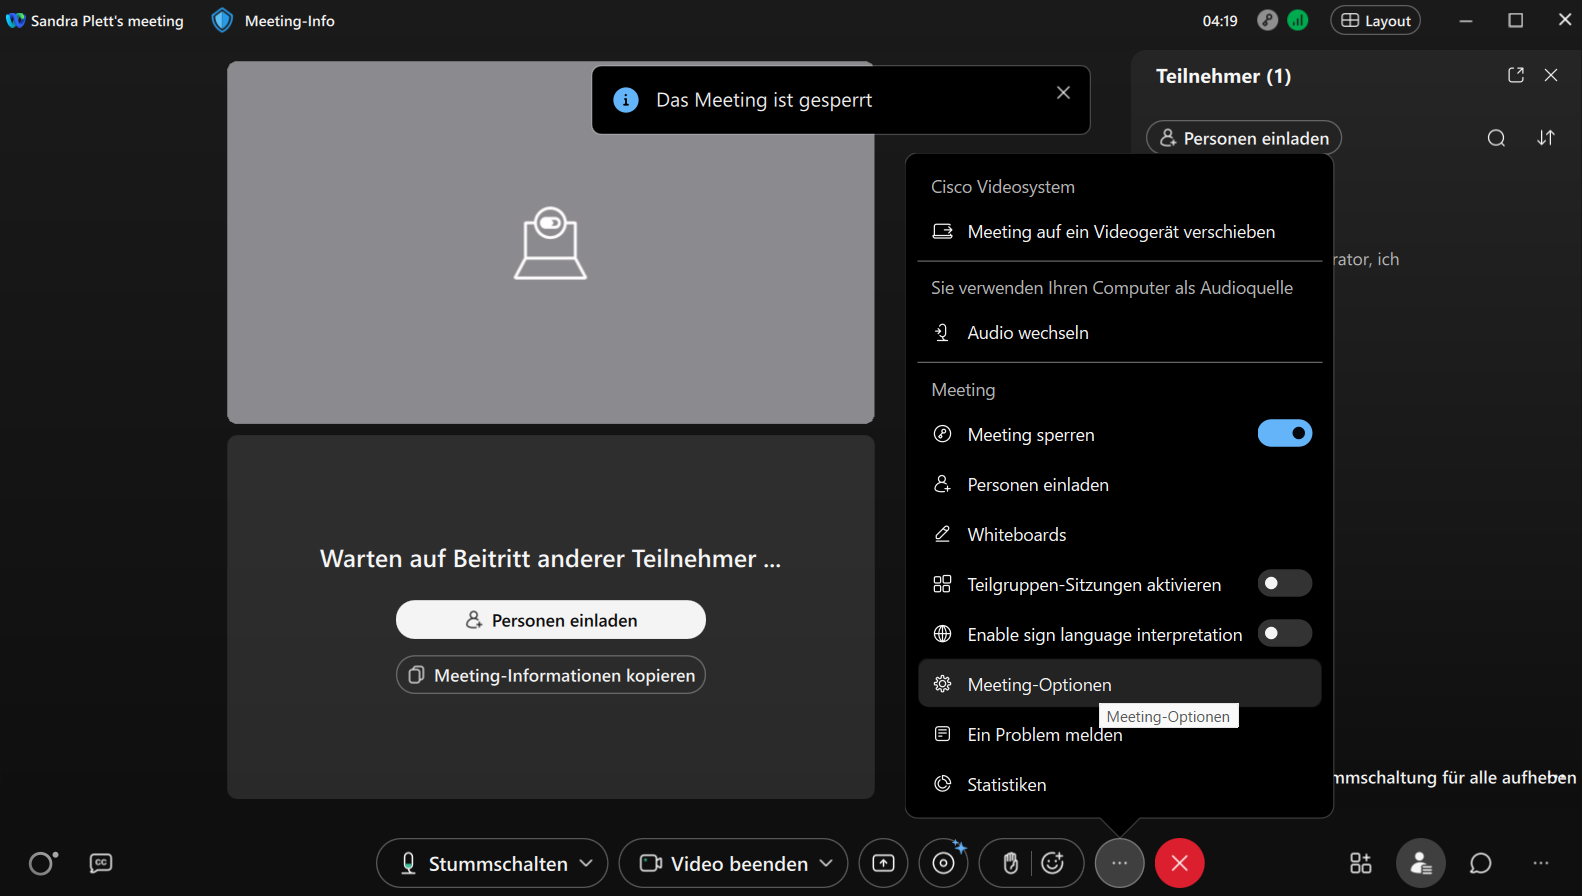
Task: Open the record meeting button
Action: [943, 863]
